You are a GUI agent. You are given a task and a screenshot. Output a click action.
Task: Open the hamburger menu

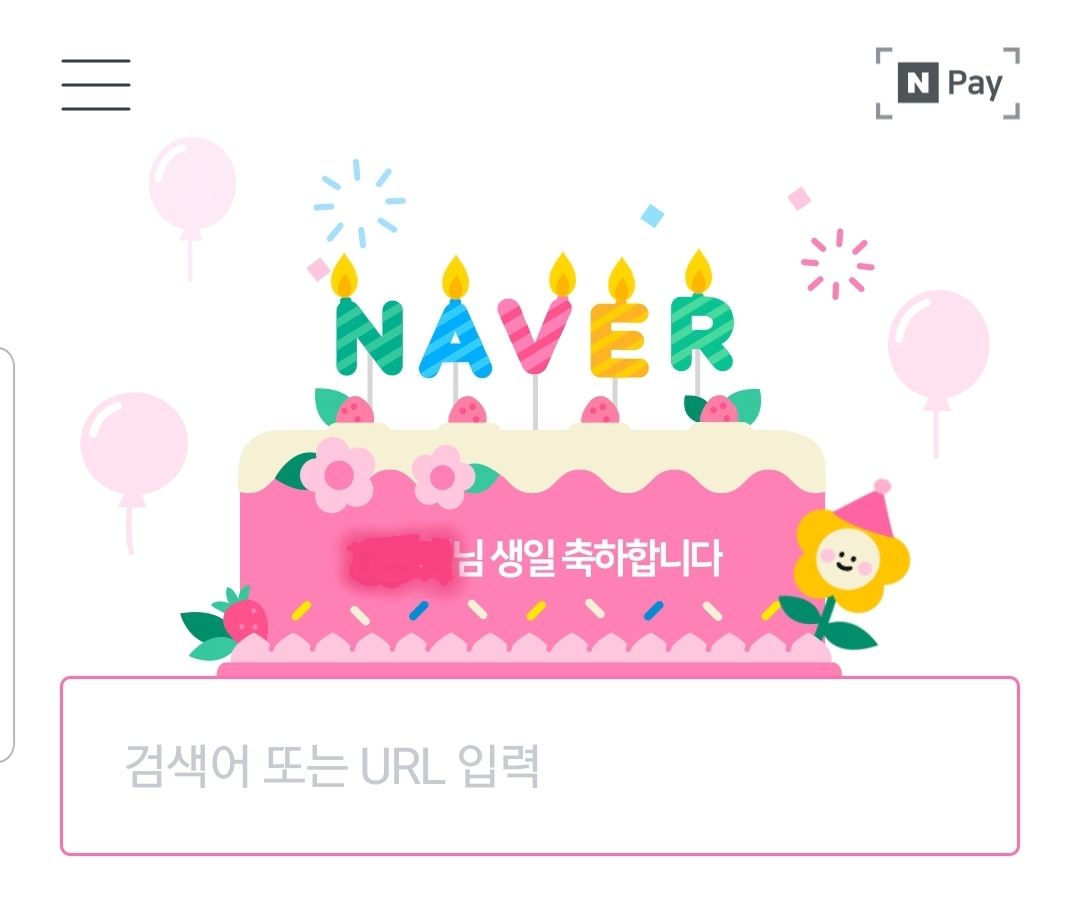pos(96,84)
